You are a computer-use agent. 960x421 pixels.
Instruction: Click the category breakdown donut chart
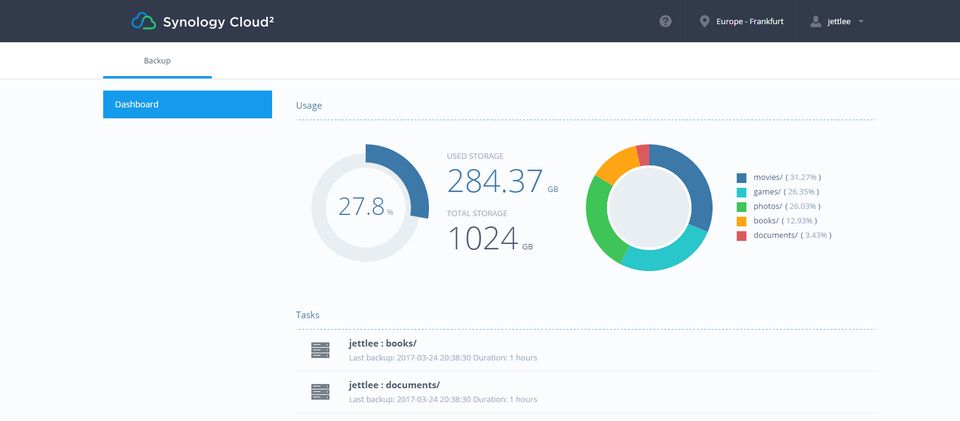point(649,207)
